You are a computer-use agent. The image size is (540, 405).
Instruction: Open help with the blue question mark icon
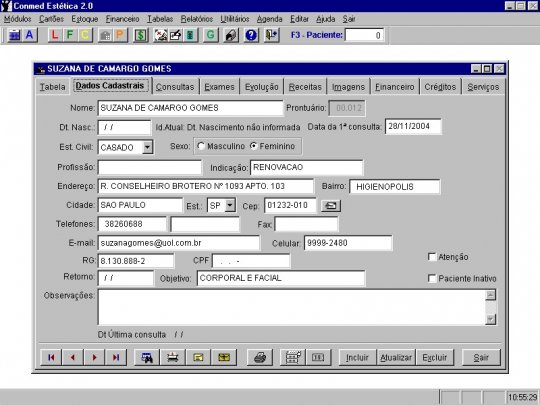click(251, 35)
